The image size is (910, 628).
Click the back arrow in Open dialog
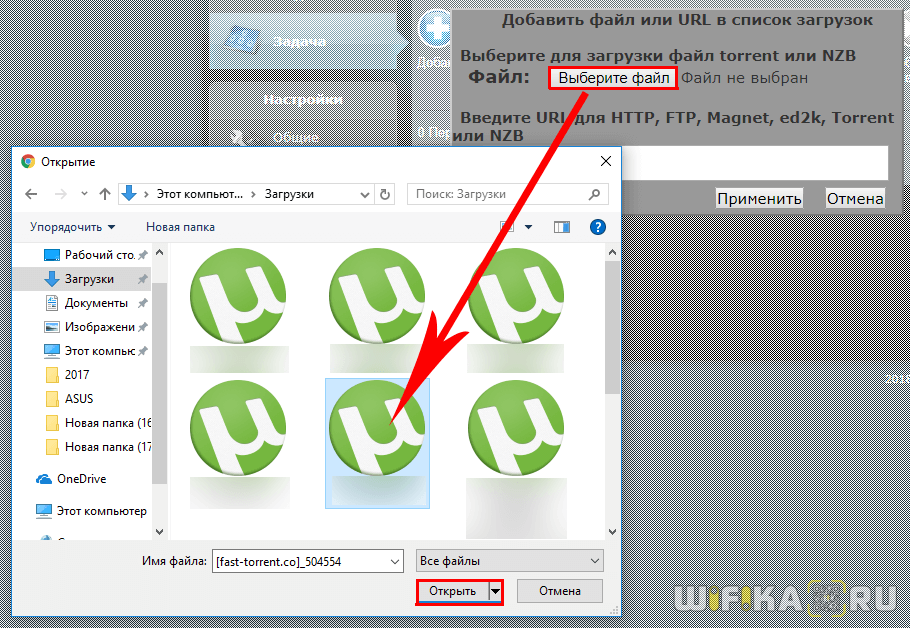point(31,194)
